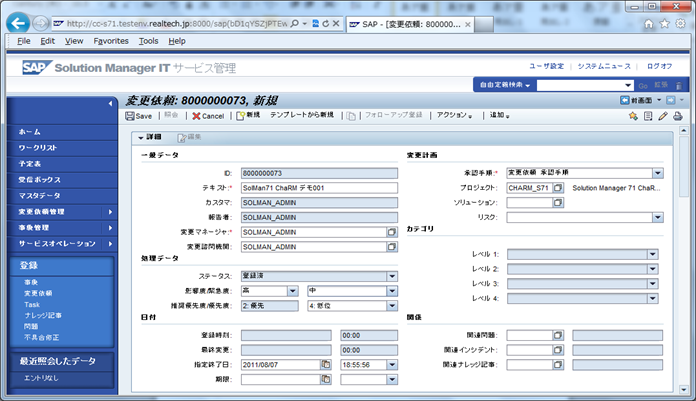Close the SAP browser tab
696x401 pixels.
pos(468,25)
